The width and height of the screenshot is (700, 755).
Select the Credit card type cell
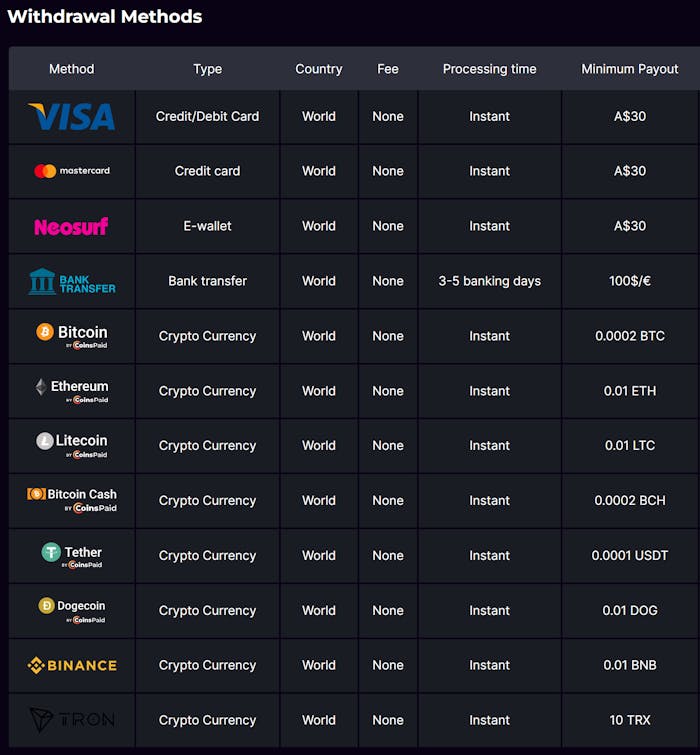click(207, 171)
